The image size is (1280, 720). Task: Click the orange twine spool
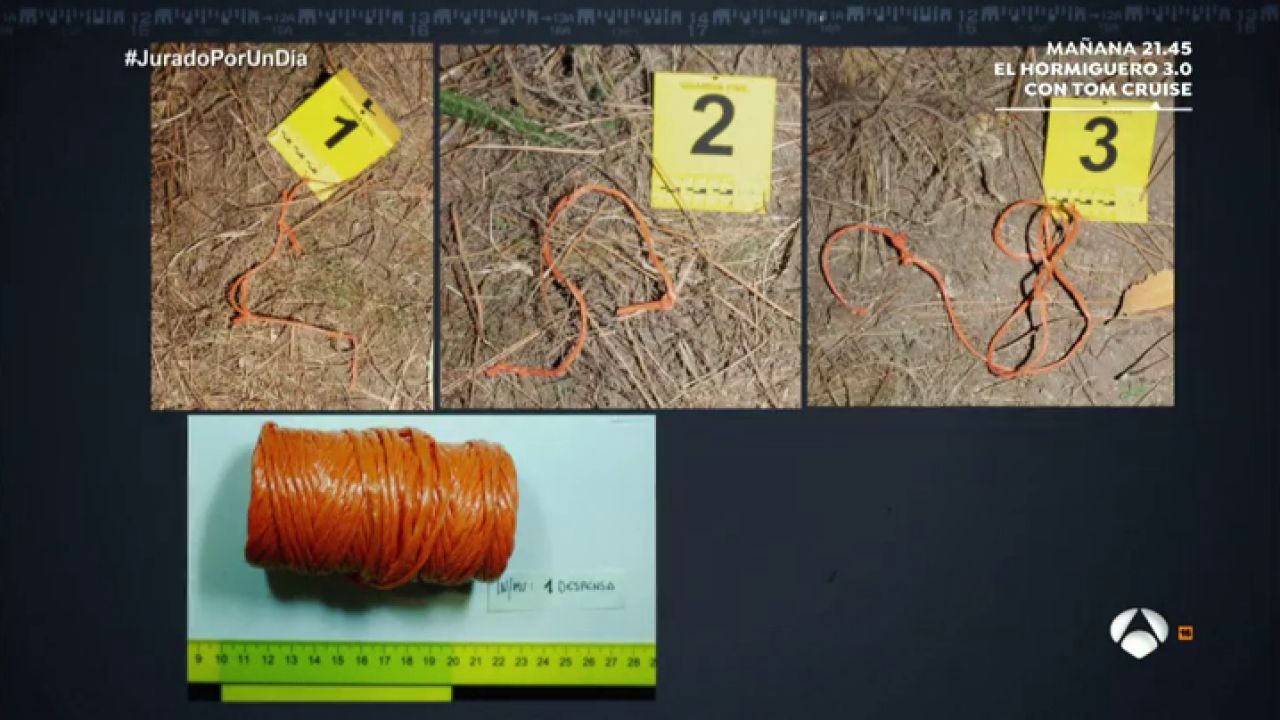(382, 505)
